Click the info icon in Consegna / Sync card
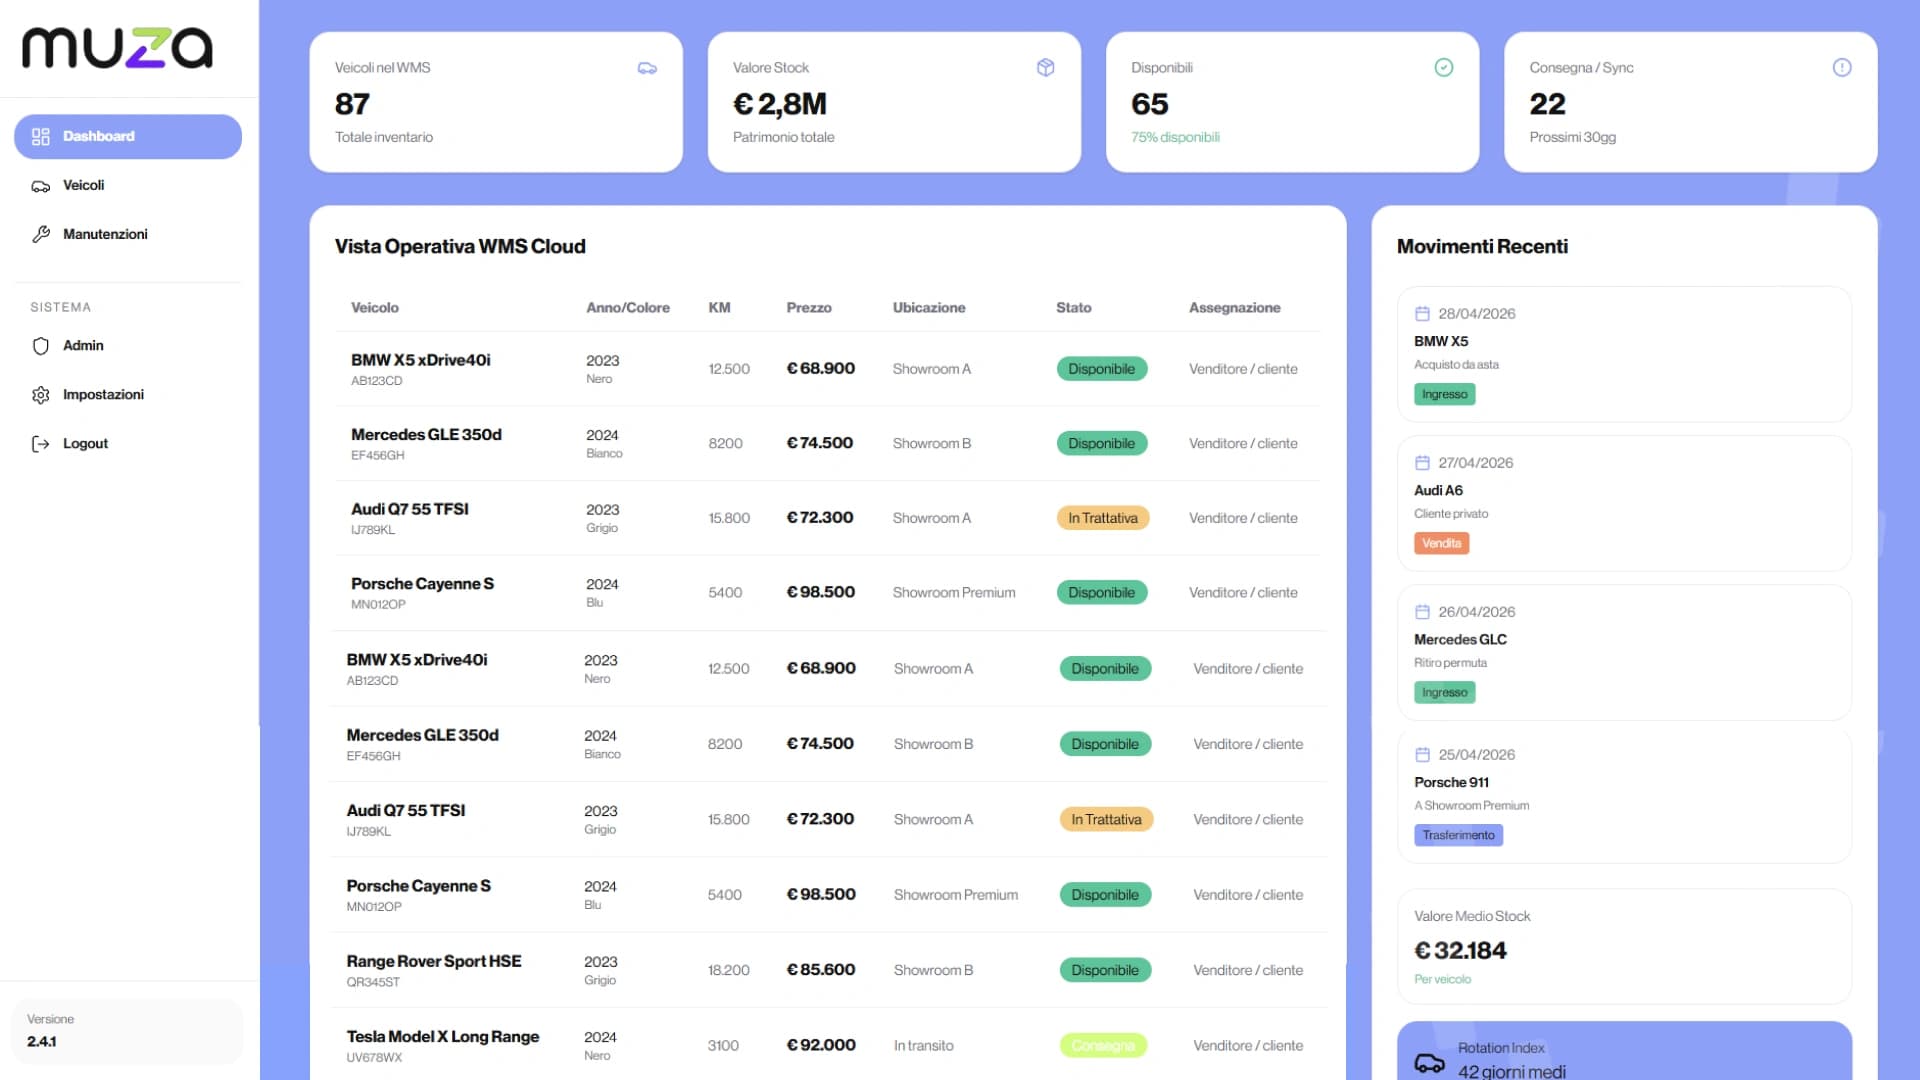This screenshot has height=1080, width=1920. tap(1841, 68)
